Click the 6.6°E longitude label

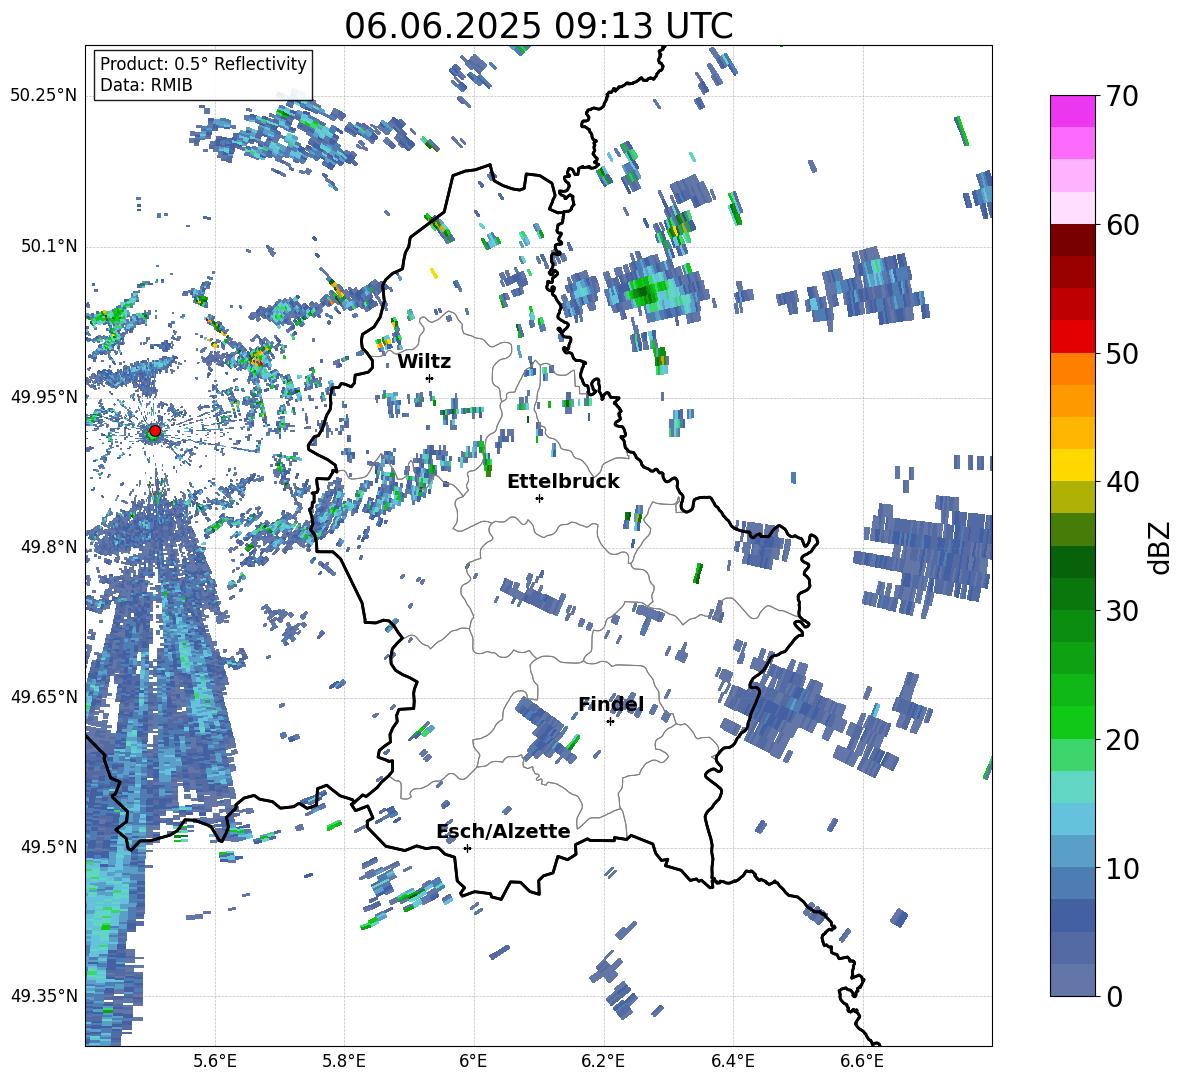pyautogui.click(x=862, y=1062)
